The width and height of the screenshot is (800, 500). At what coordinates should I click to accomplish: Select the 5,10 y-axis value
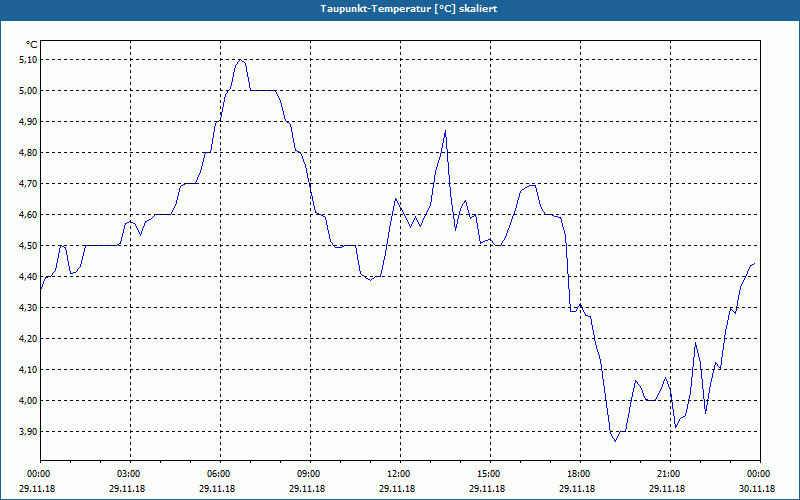[28, 60]
